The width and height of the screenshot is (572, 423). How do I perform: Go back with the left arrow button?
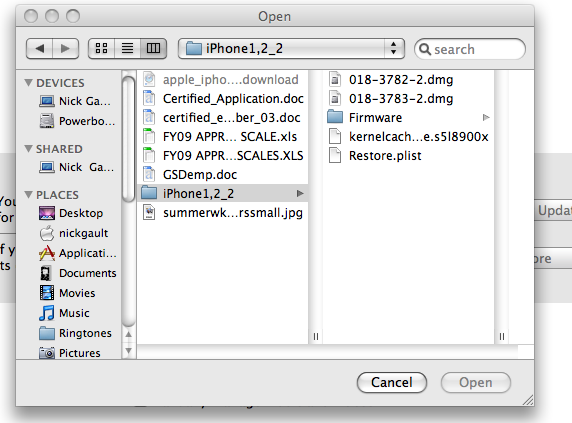click(40, 48)
